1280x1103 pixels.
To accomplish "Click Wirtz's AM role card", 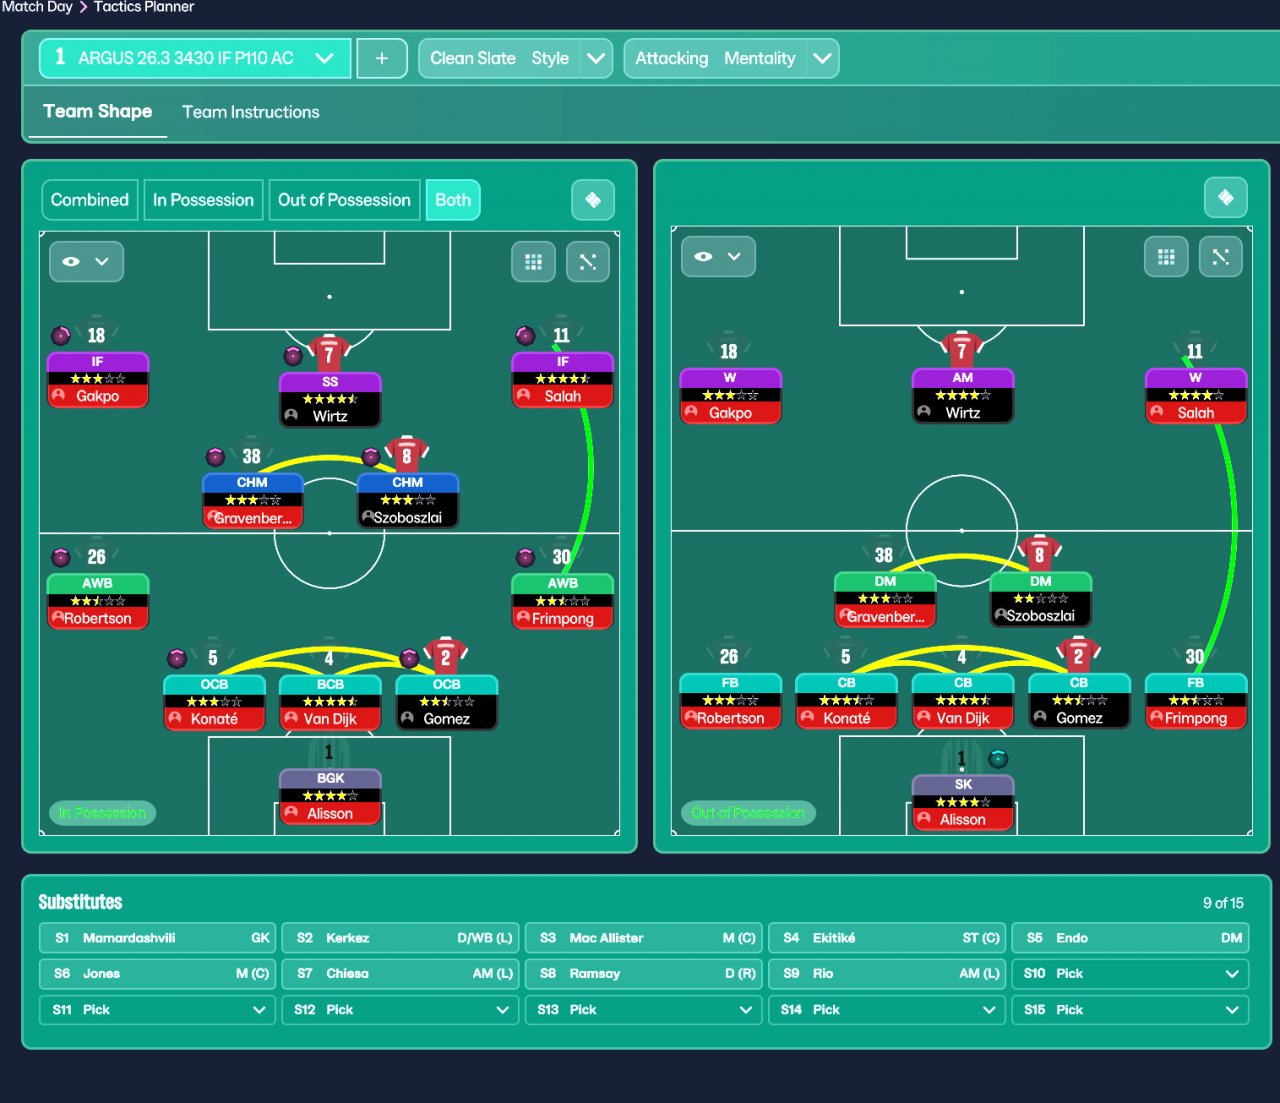I will pos(963,396).
